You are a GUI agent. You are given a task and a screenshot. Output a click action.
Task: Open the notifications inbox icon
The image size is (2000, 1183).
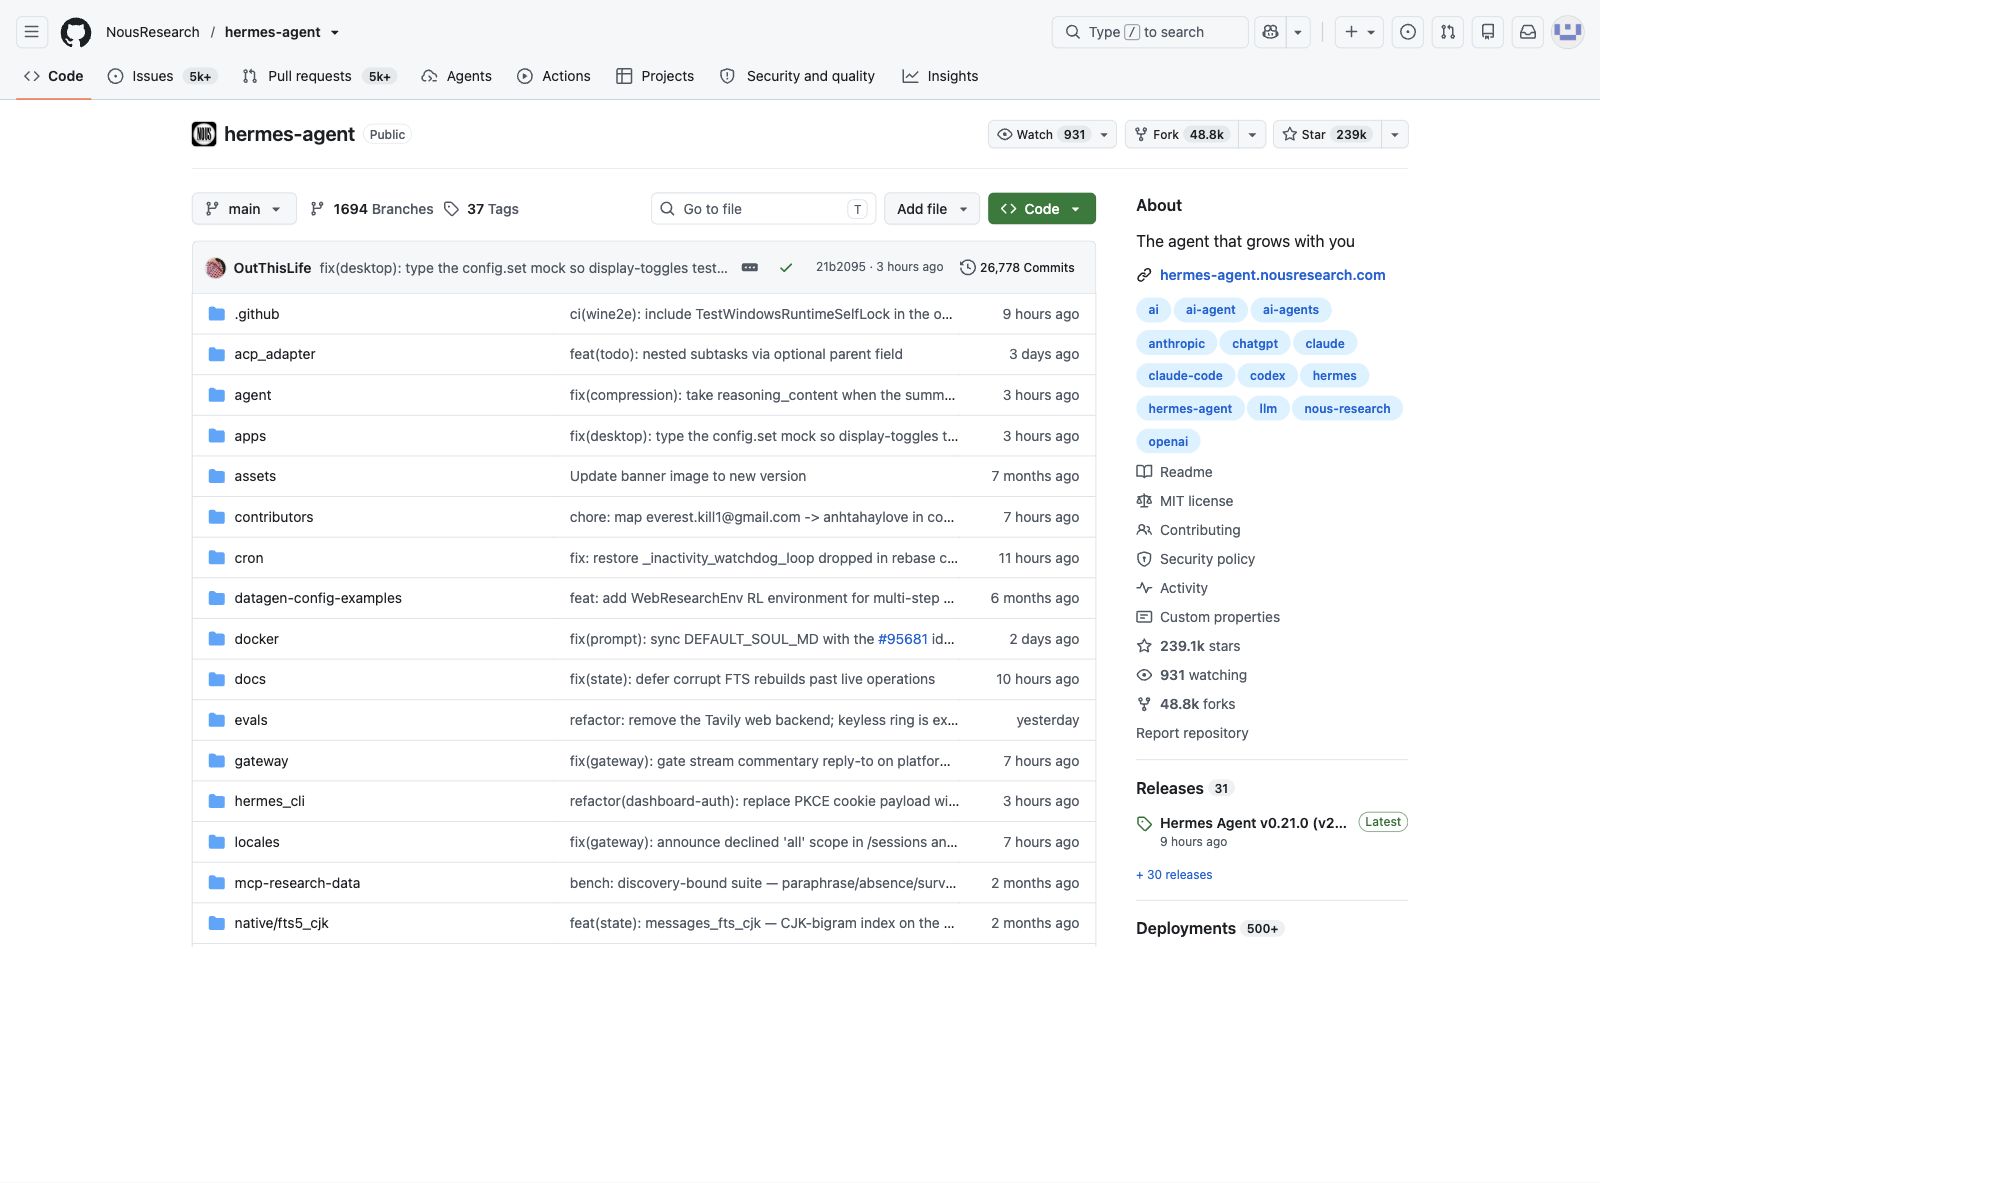tap(1528, 32)
